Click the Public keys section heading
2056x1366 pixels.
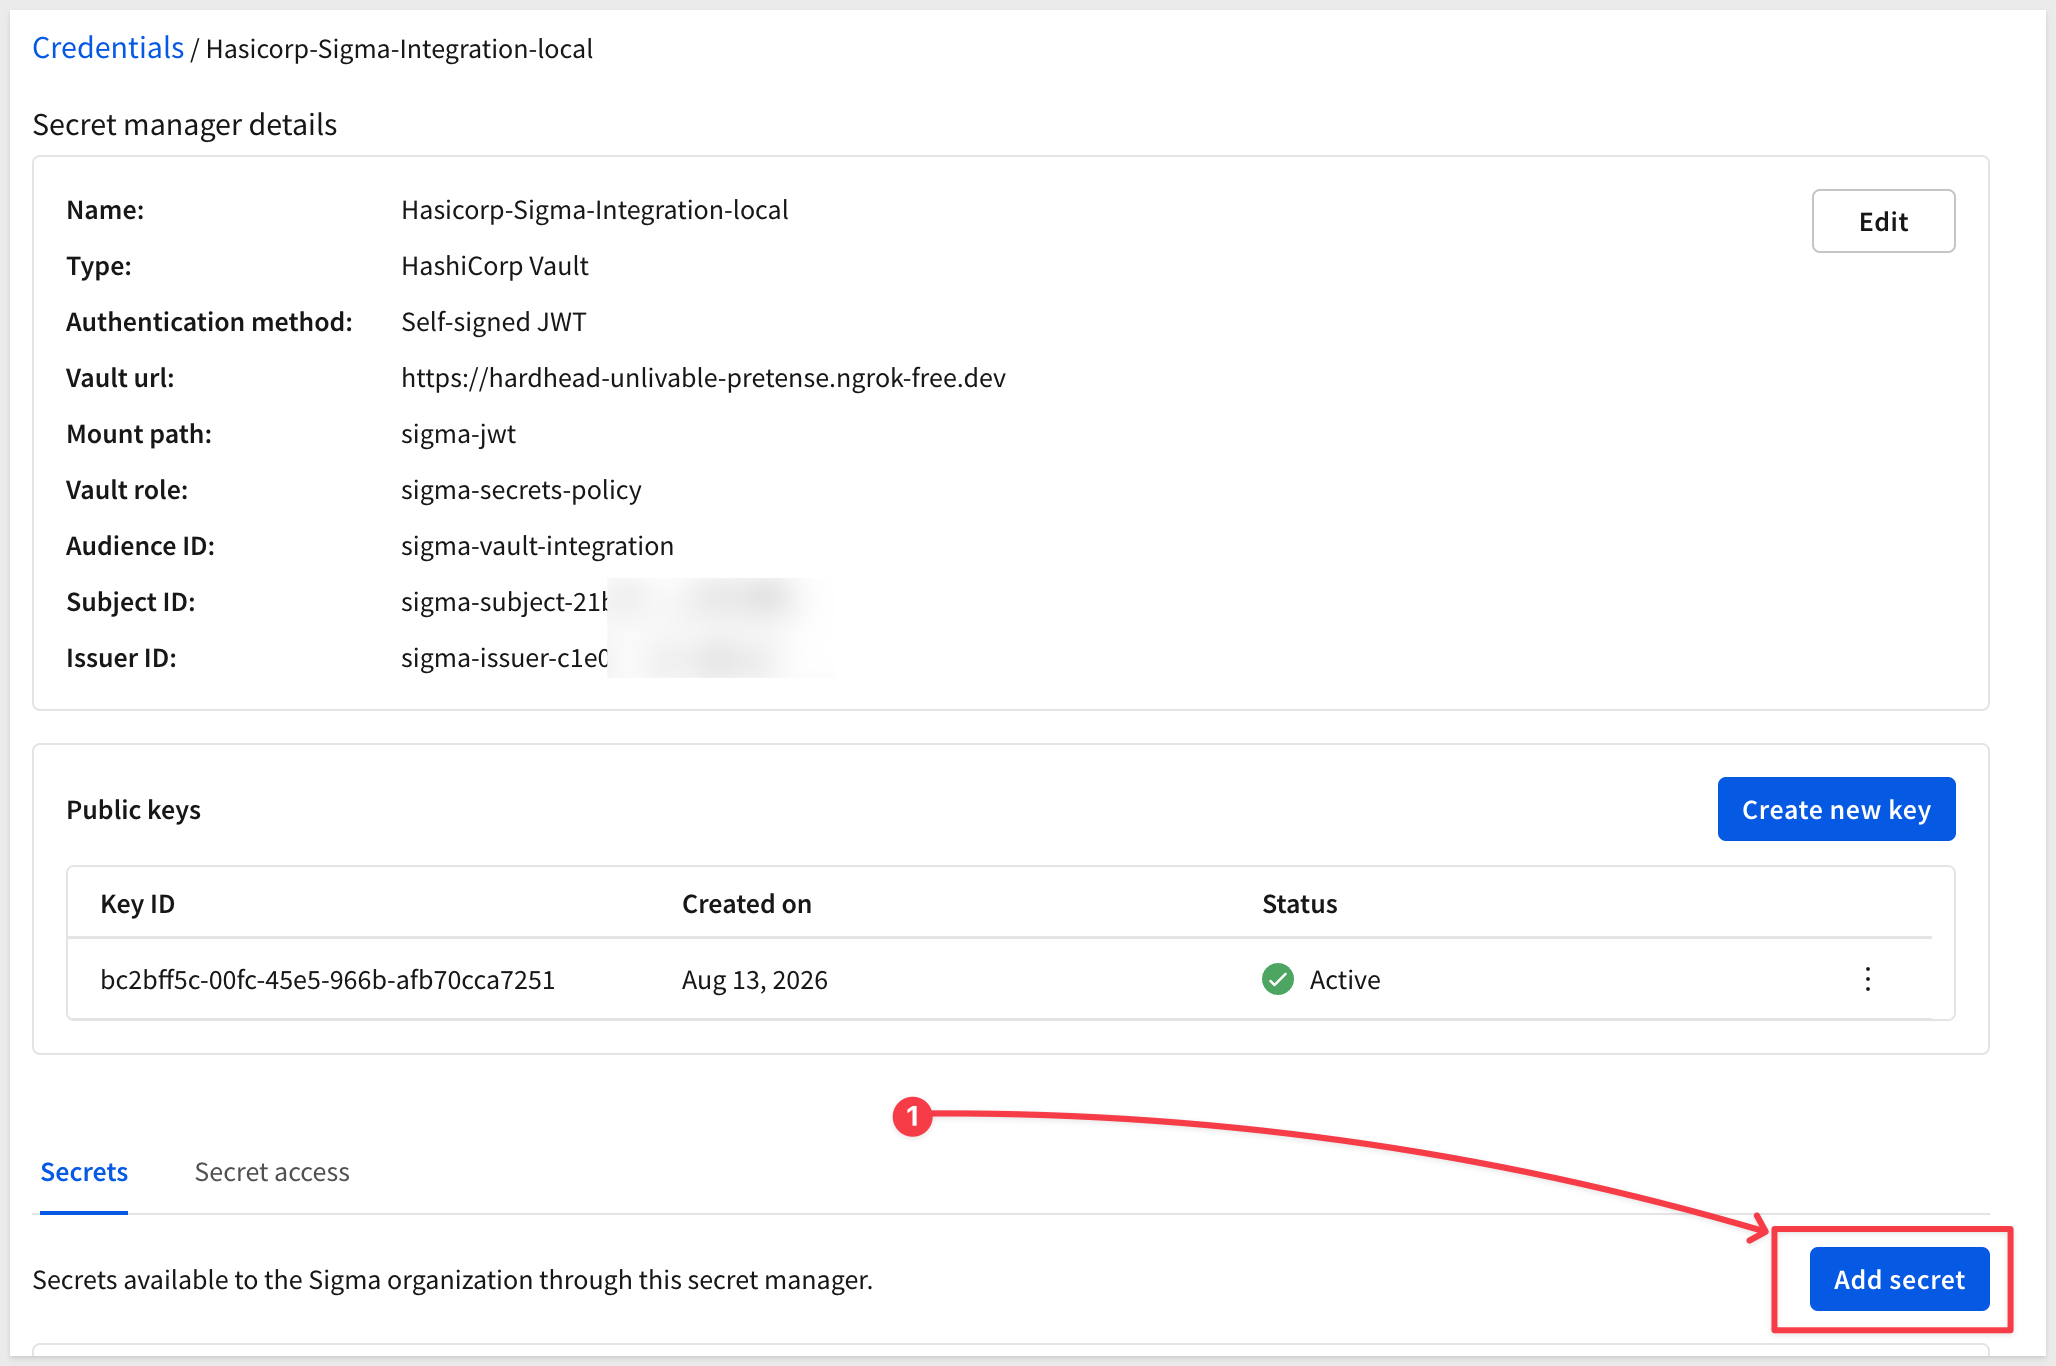click(x=133, y=809)
